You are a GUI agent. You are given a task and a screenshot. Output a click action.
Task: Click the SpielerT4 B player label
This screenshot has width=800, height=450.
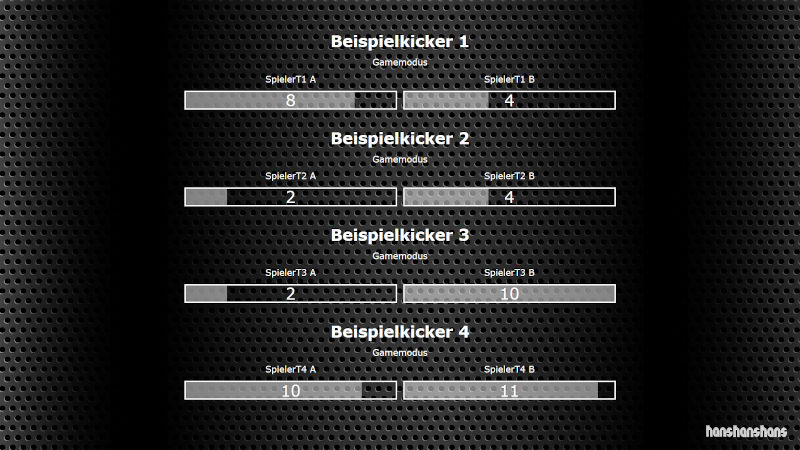[x=509, y=369]
